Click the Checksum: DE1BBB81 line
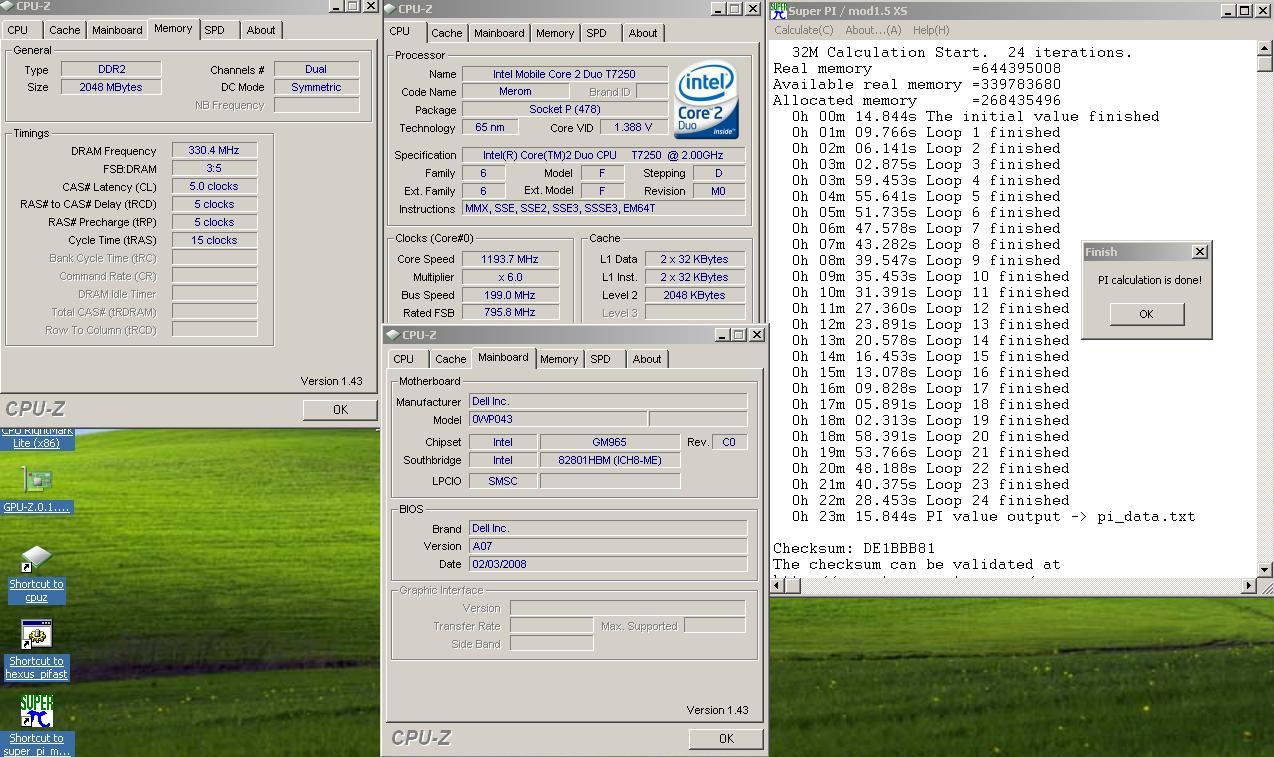Image resolution: width=1274 pixels, height=757 pixels. (854, 549)
